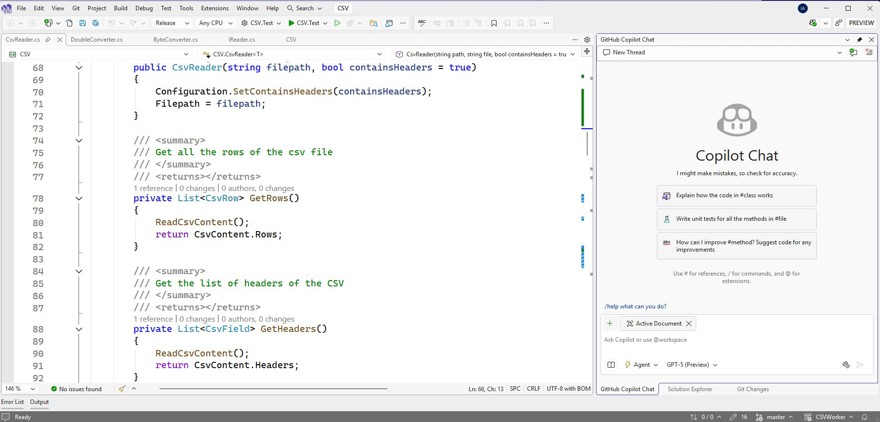Click the notifications bell in status bar
This screenshot has width=880, height=422.
click(865, 417)
